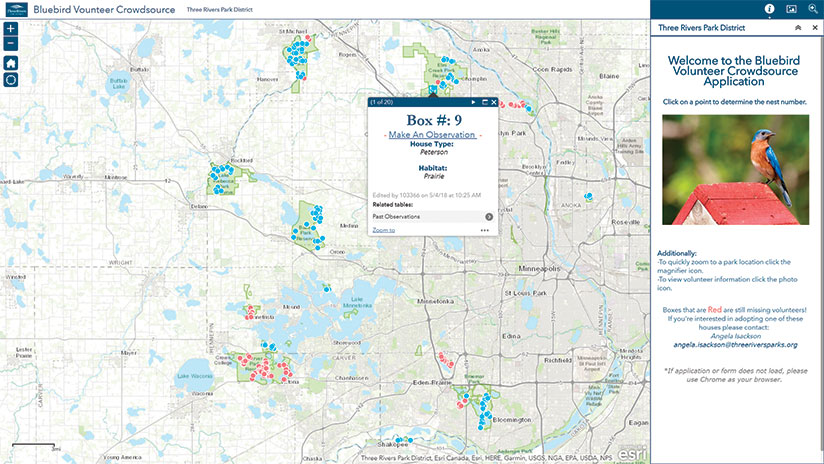Click the '(1 of 20)' popup counter
The width and height of the screenshot is (824, 464).
click(x=382, y=102)
